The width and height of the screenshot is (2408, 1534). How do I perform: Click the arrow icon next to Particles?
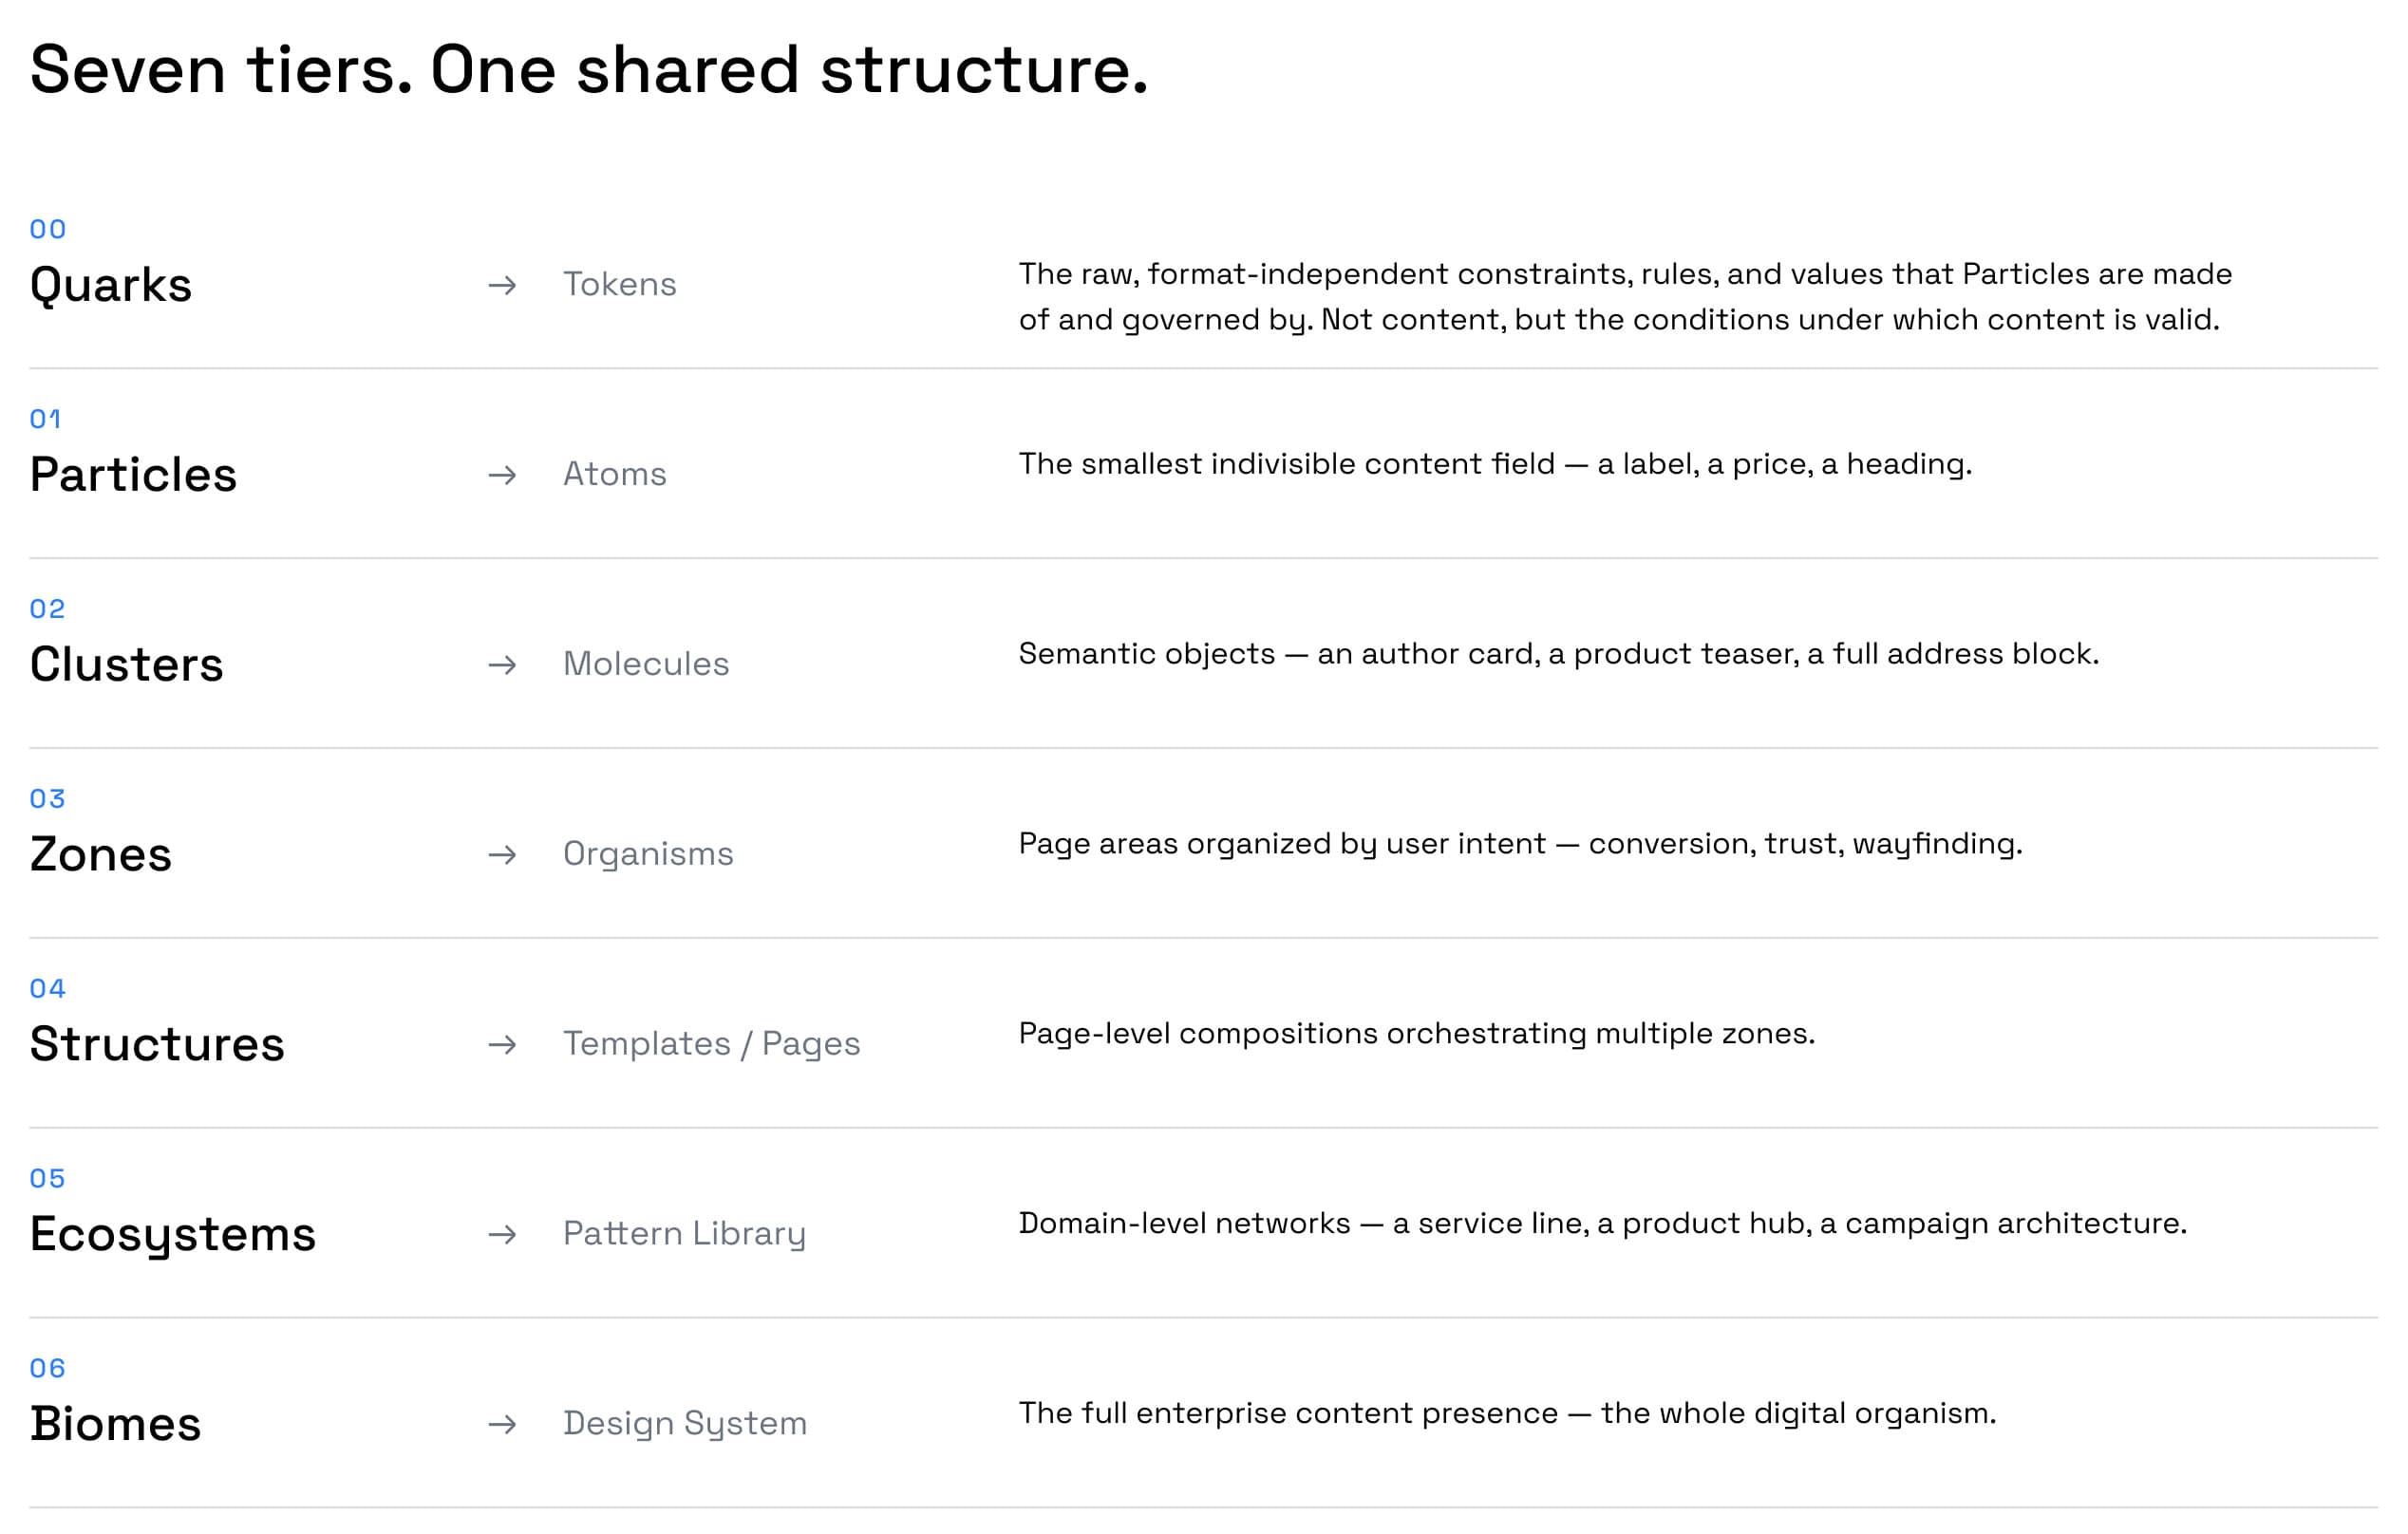point(502,475)
